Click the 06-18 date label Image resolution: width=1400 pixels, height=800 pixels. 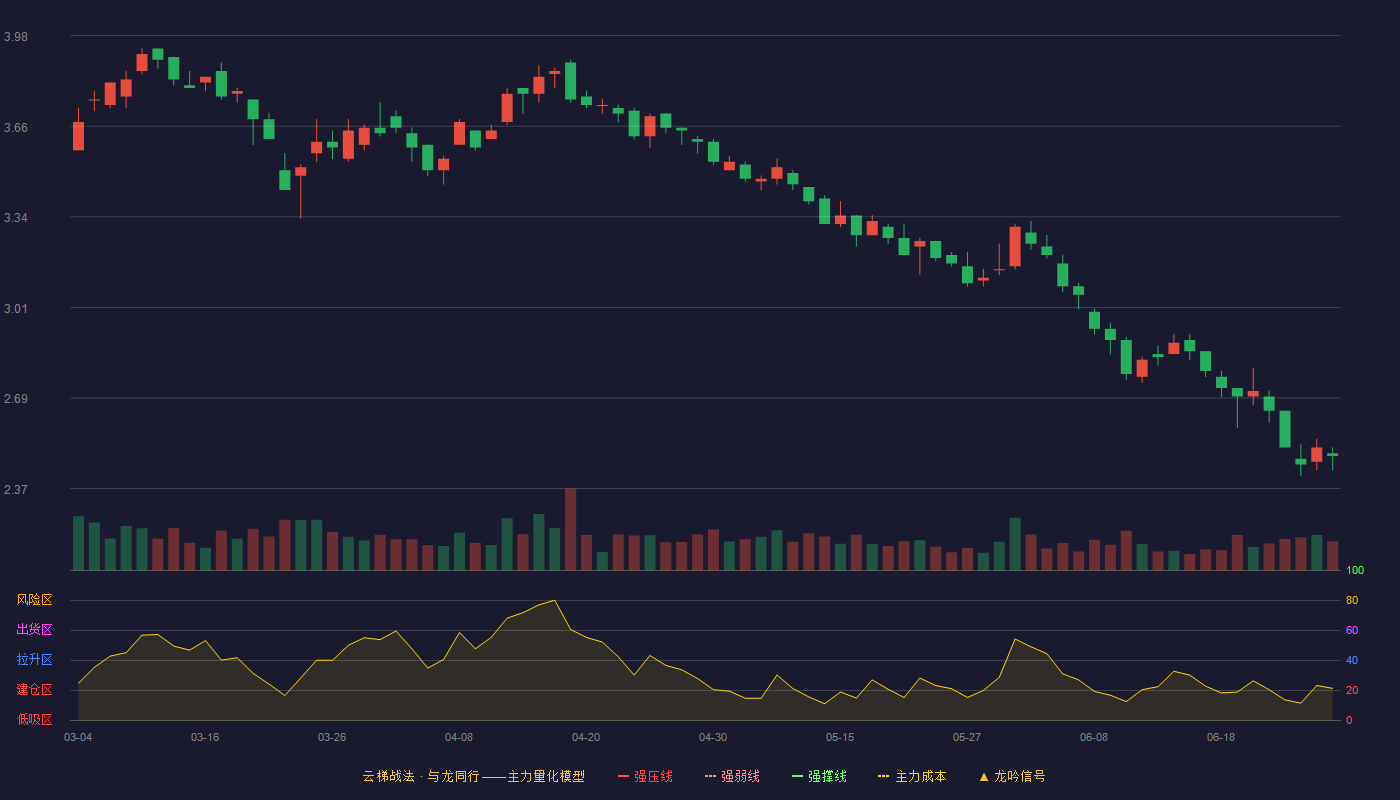pos(1221,737)
